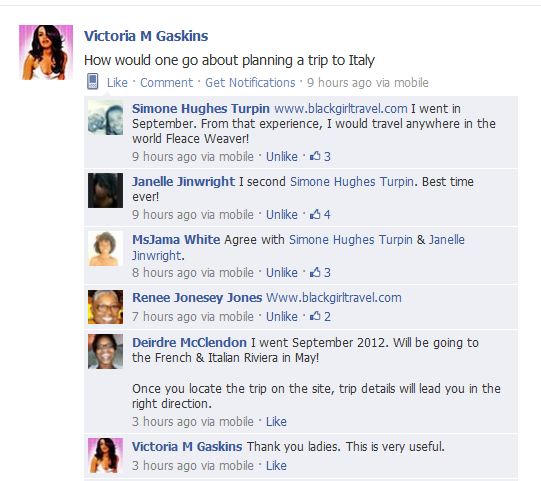This screenshot has width=541, height=481.
Task: Click thumbs-up count on MsJama White's comment
Action: point(327,273)
